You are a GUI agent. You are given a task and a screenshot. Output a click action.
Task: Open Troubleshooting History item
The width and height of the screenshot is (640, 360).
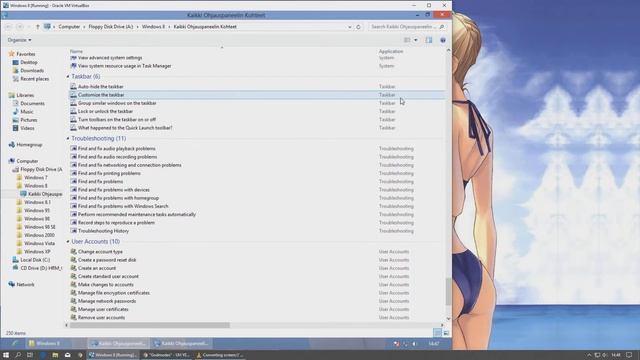click(103, 231)
